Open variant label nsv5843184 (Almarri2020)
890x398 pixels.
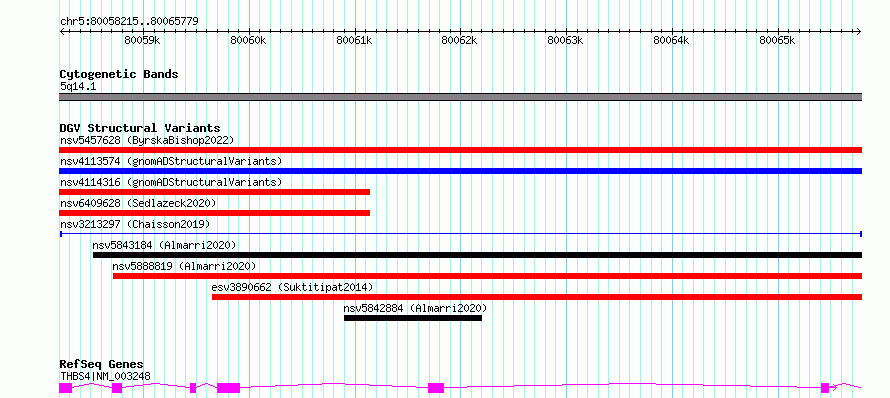click(x=164, y=245)
